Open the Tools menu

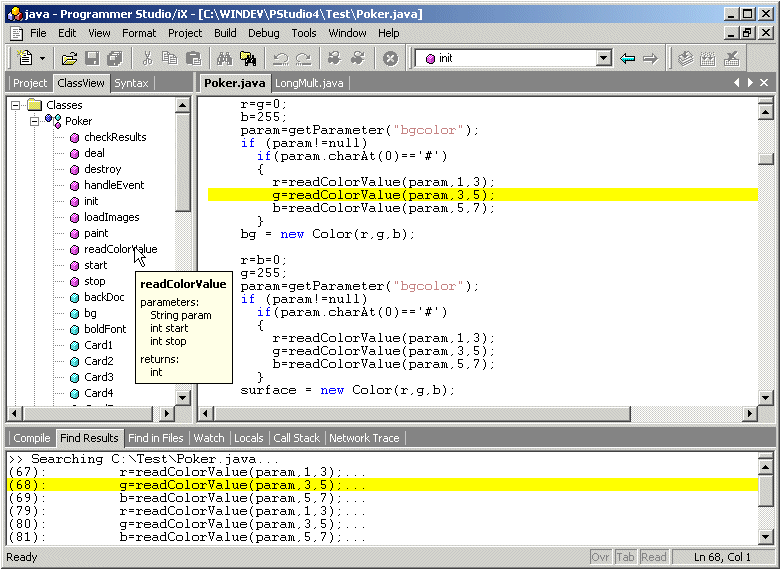coord(304,33)
